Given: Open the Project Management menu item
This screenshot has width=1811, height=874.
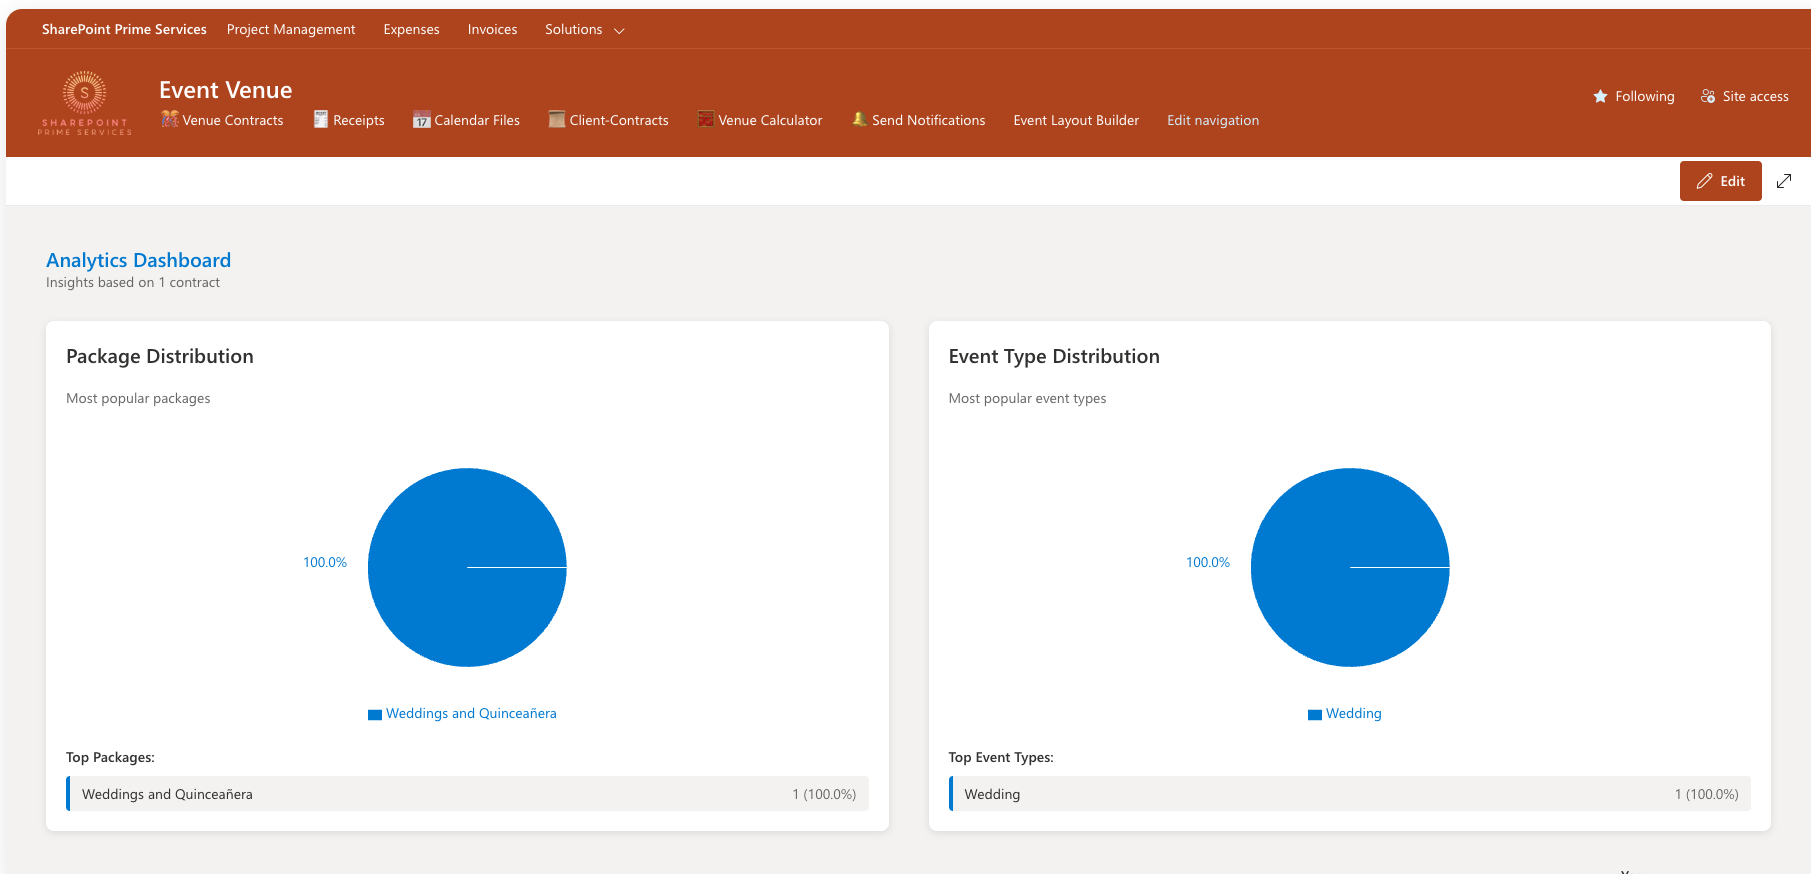Looking at the screenshot, I should (291, 29).
